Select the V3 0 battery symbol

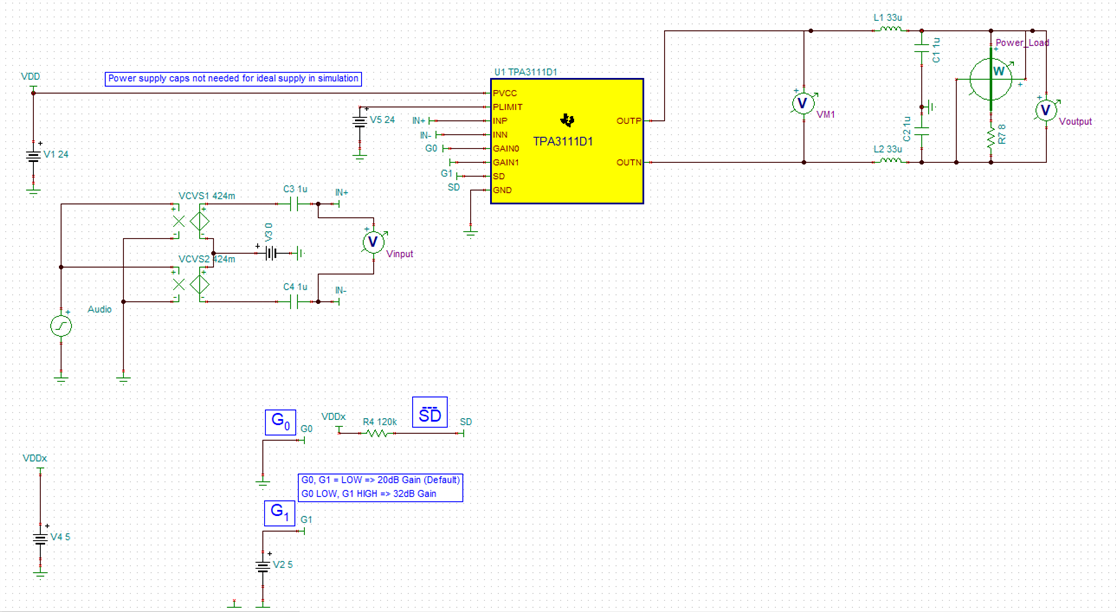pyautogui.click(x=271, y=252)
